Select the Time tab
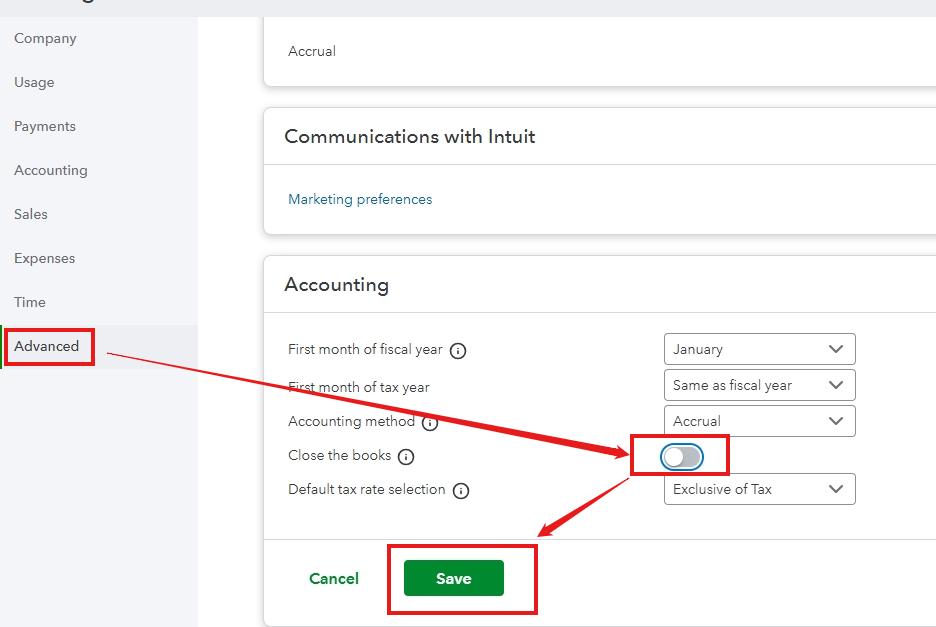Screen dimensions: 936x627 (30, 302)
